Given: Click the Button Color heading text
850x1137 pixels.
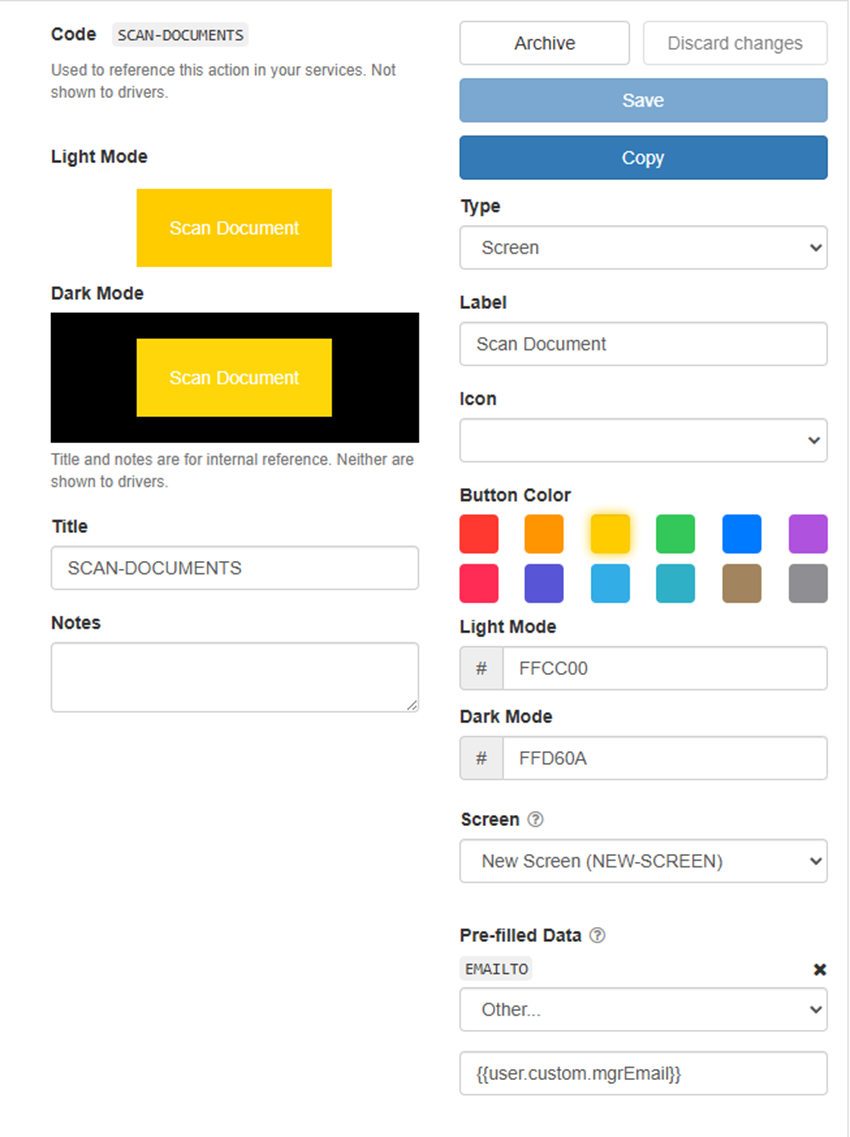Looking at the screenshot, I should [x=515, y=495].
